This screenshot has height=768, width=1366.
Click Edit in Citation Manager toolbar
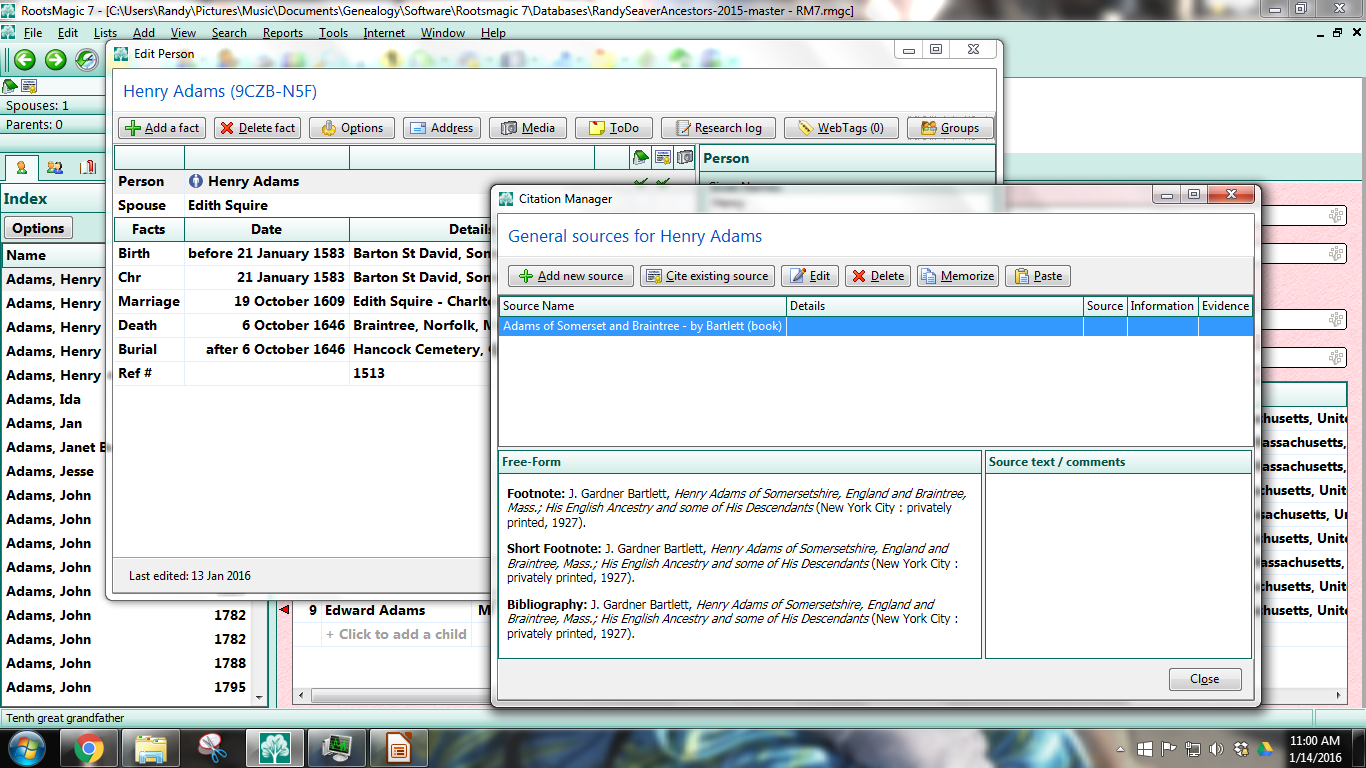[x=810, y=276]
